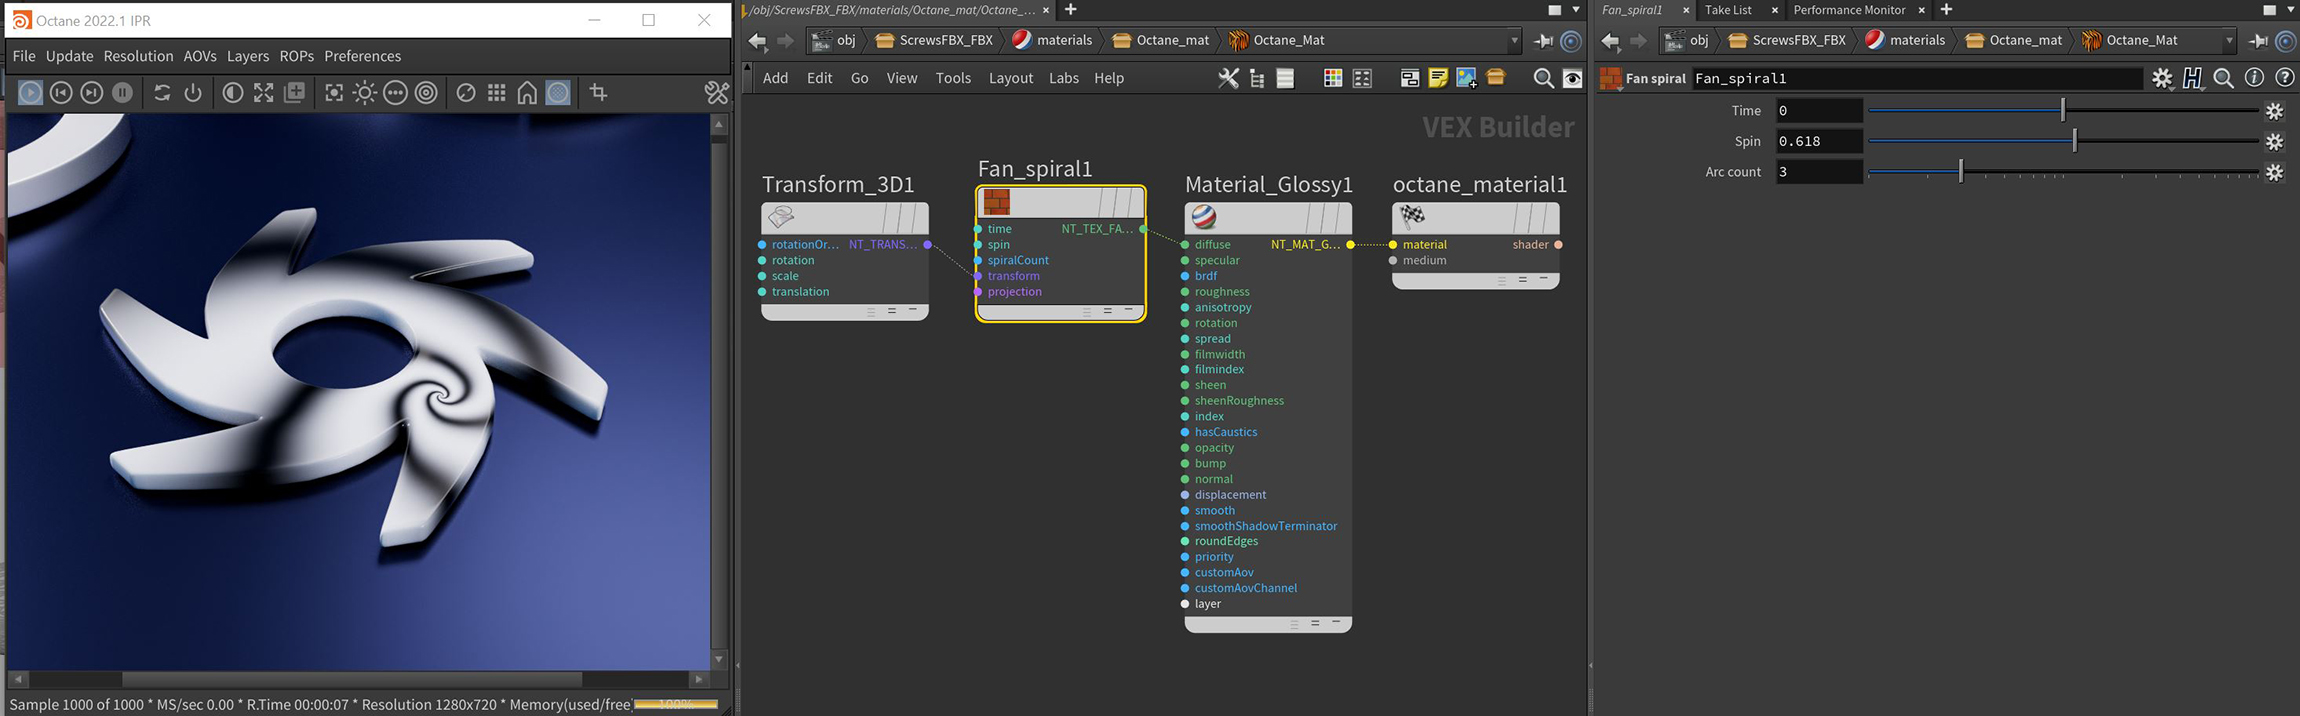Click the sun lighting icon in IPR
Viewport: 2300px width, 716px height.
(364, 93)
